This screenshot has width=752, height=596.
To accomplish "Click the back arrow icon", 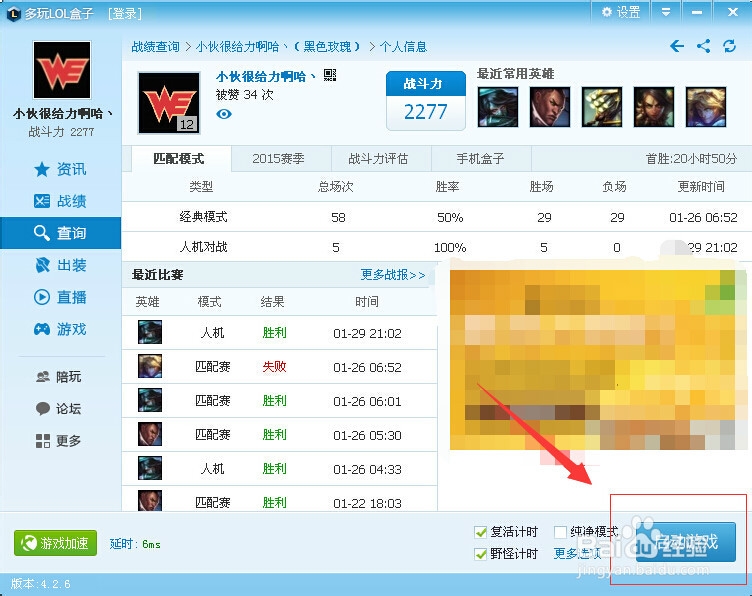I will pyautogui.click(x=677, y=47).
